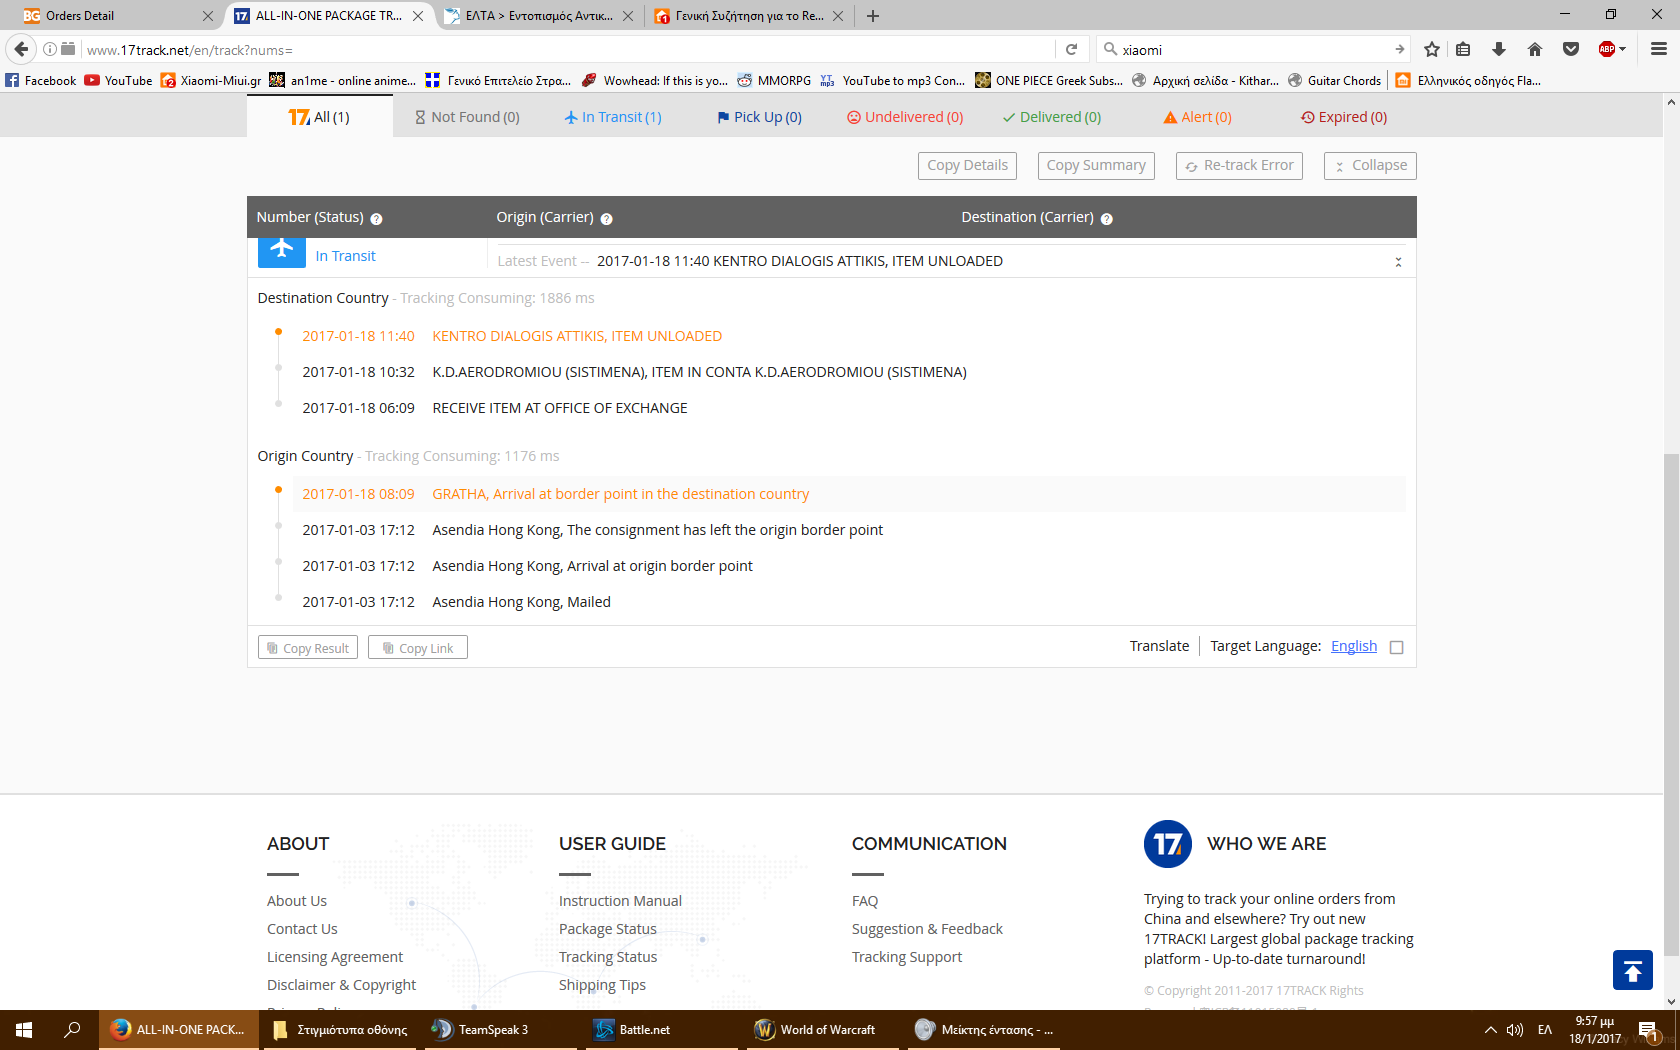Click the Firefox reload page icon
Viewport: 1680px width, 1050px height.
click(1071, 49)
